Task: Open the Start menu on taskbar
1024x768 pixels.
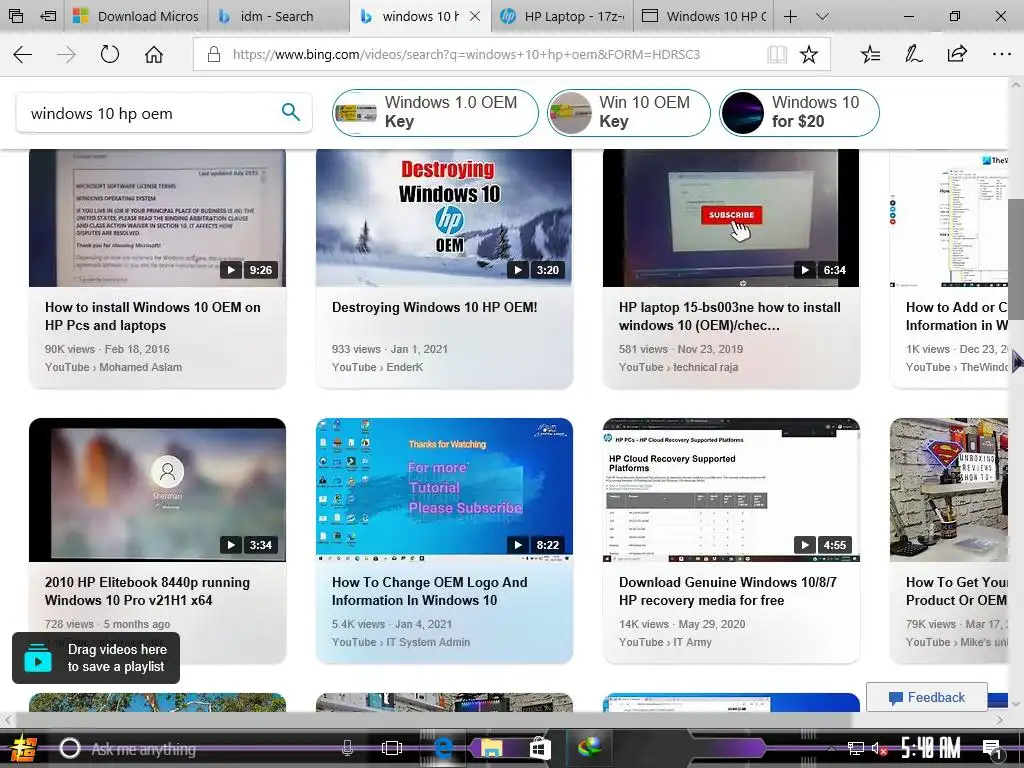Action: point(24,748)
